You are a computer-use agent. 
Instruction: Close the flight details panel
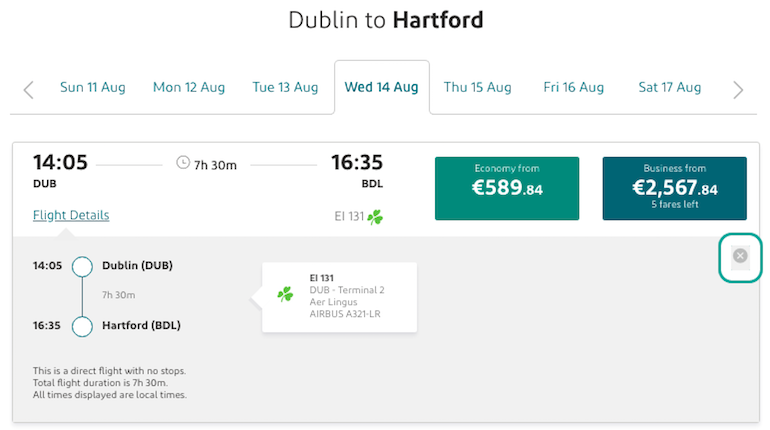(x=740, y=256)
